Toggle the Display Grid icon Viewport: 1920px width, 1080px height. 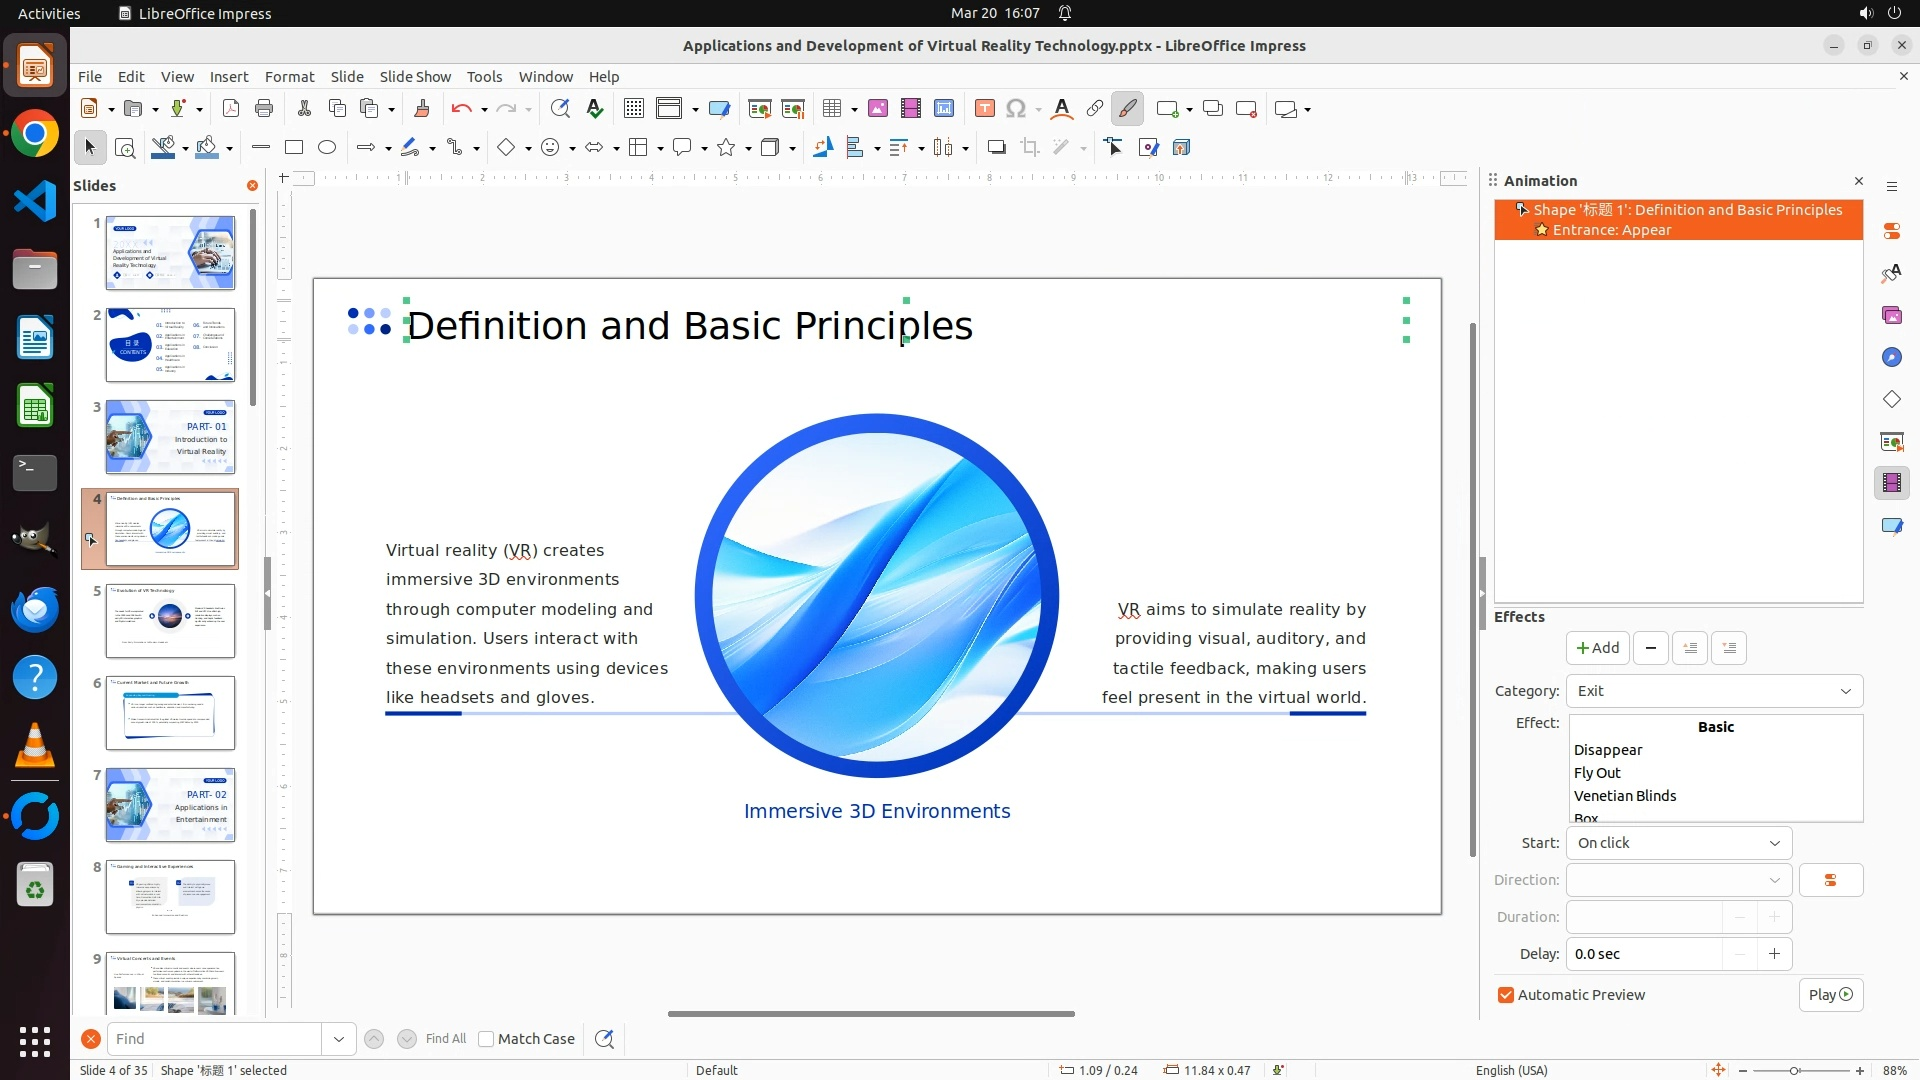click(633, 109)
